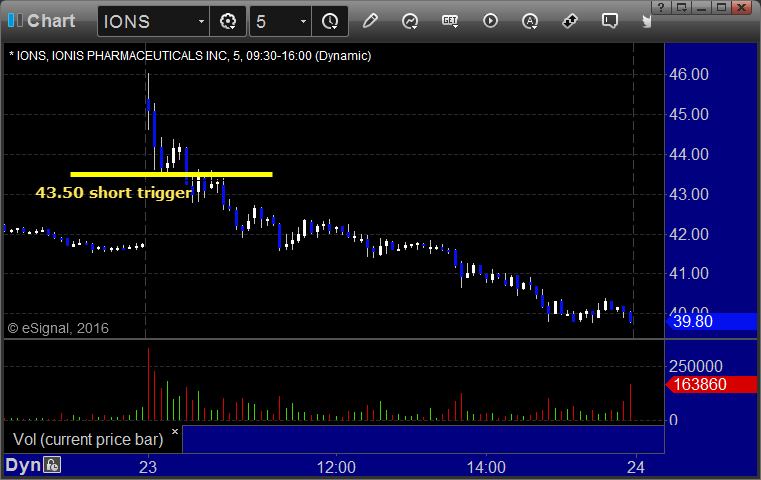Click the Dyn label at bottom left
This screenshot has height=480, width=761.
(23, 465)
